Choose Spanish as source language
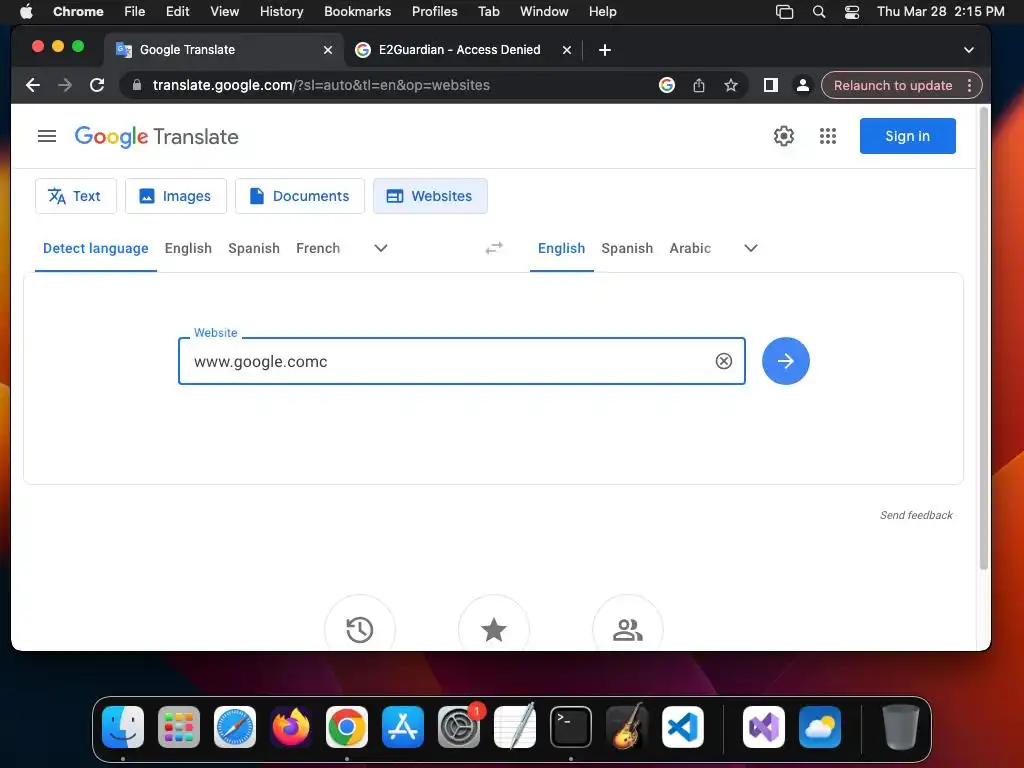This screenshot has width=1024, height=768. [x=254, y=248]
